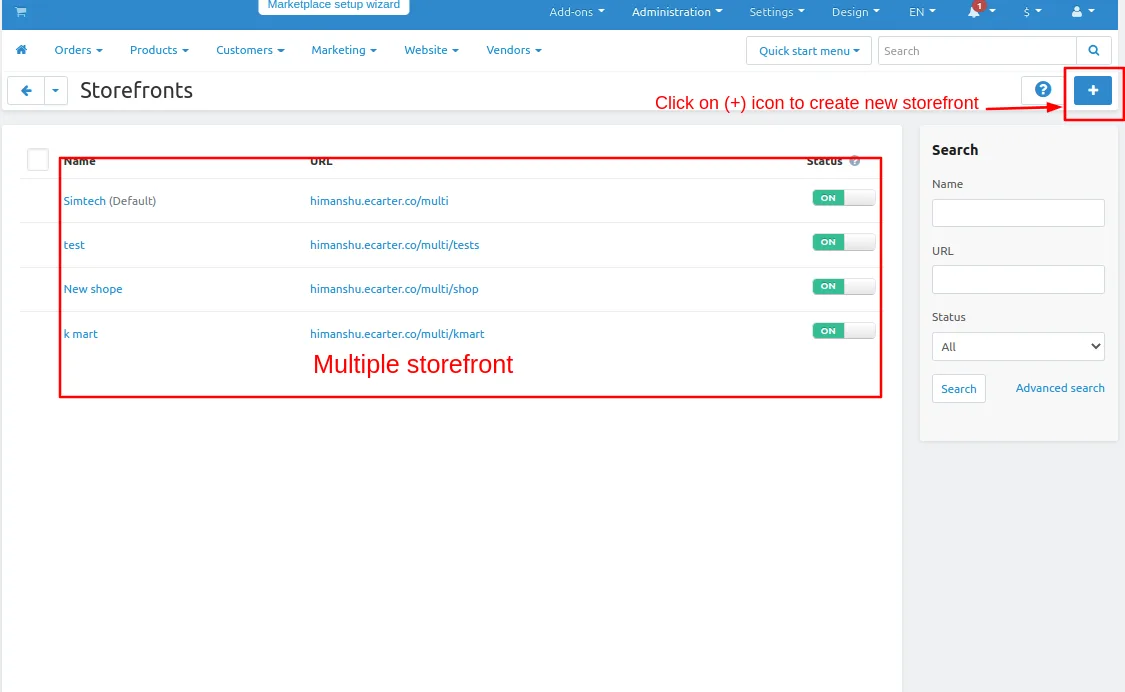Toggle the test storefront status switch
Image resolution: width=1125 pixels, height=692 pixels.
click(844, 242)
